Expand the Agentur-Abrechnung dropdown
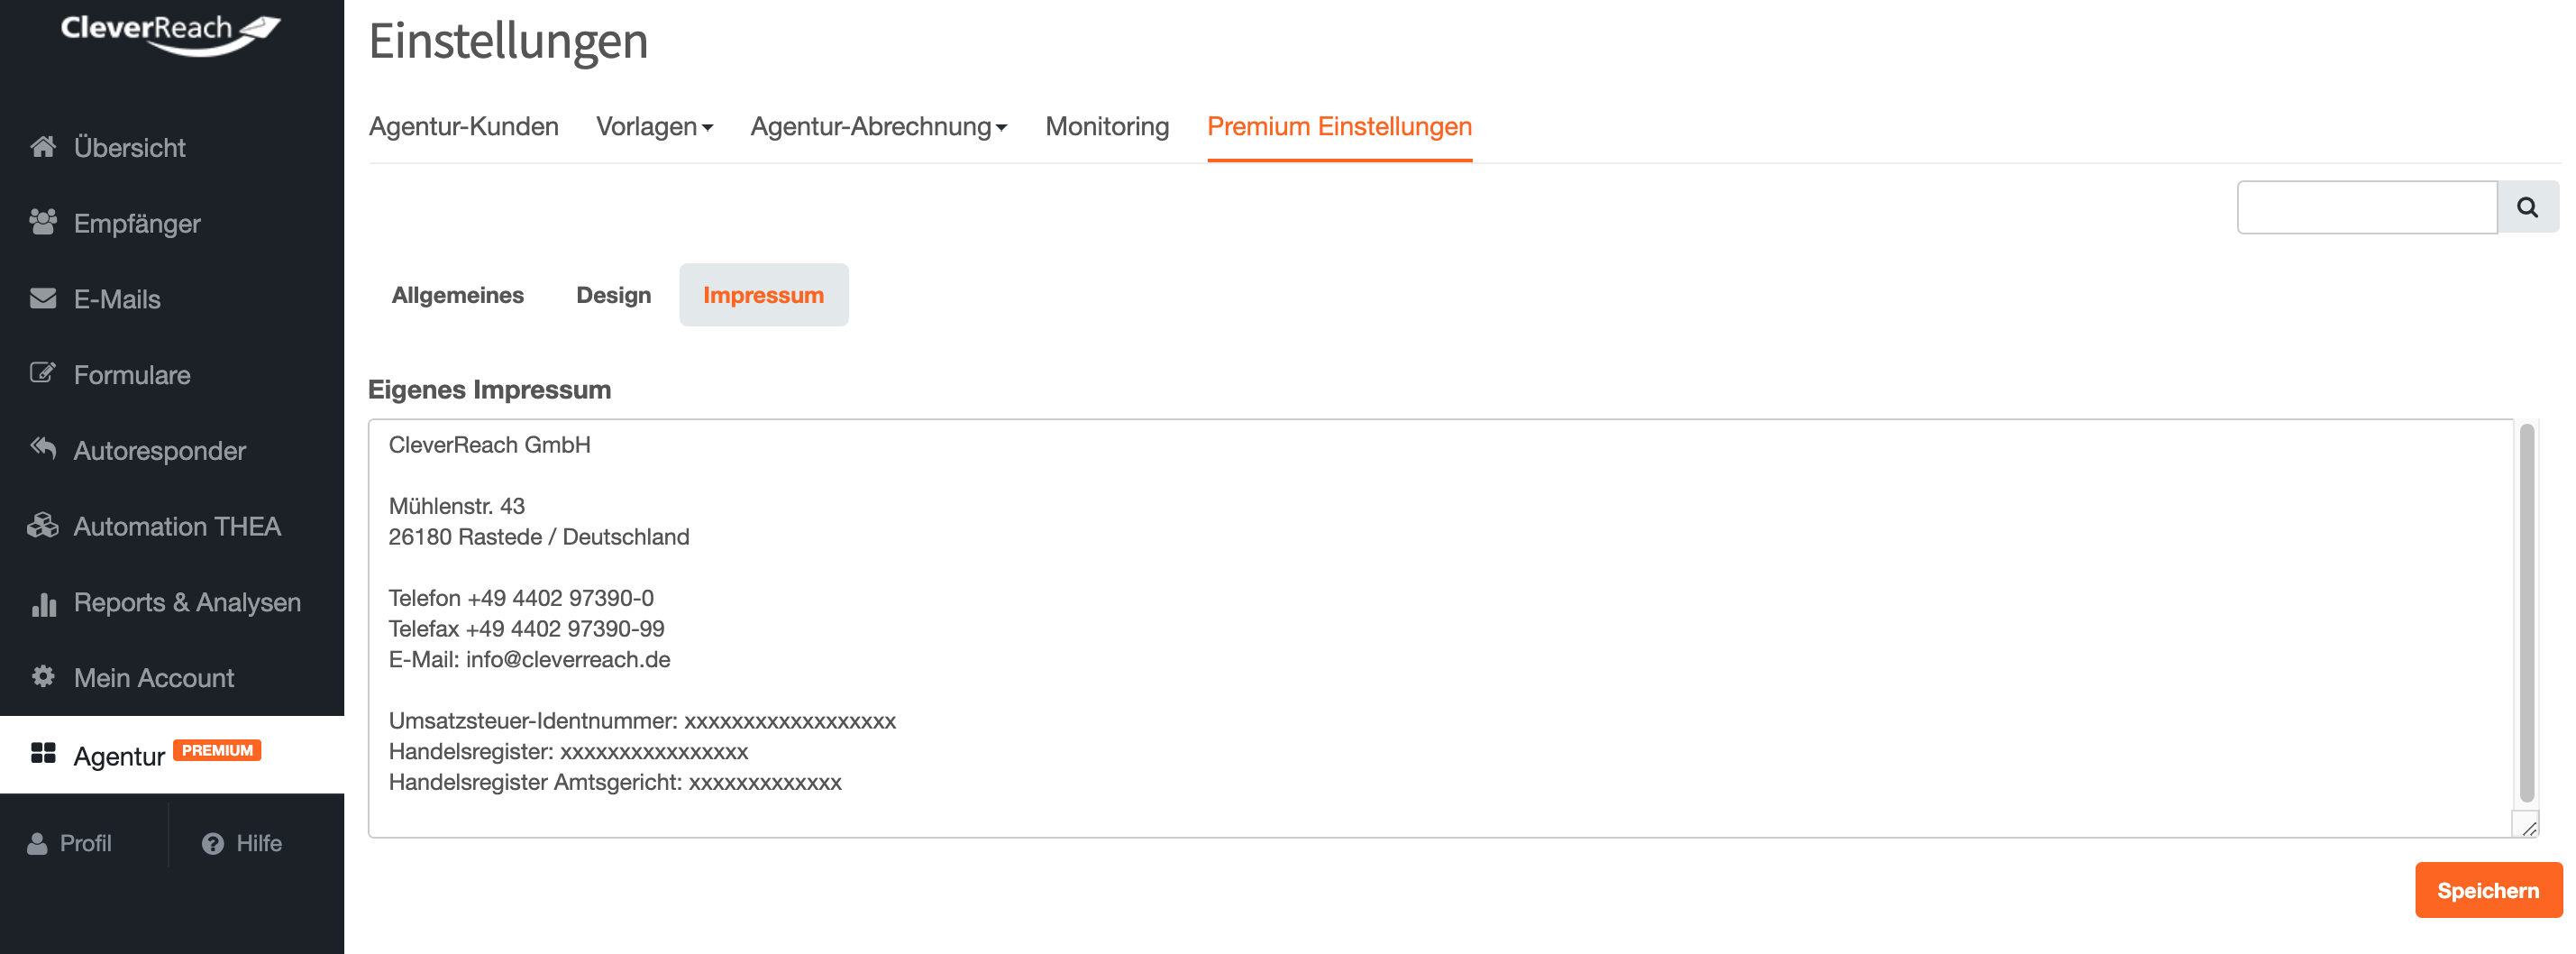The height and width of the screenshot is (954, 2576). 878,127
